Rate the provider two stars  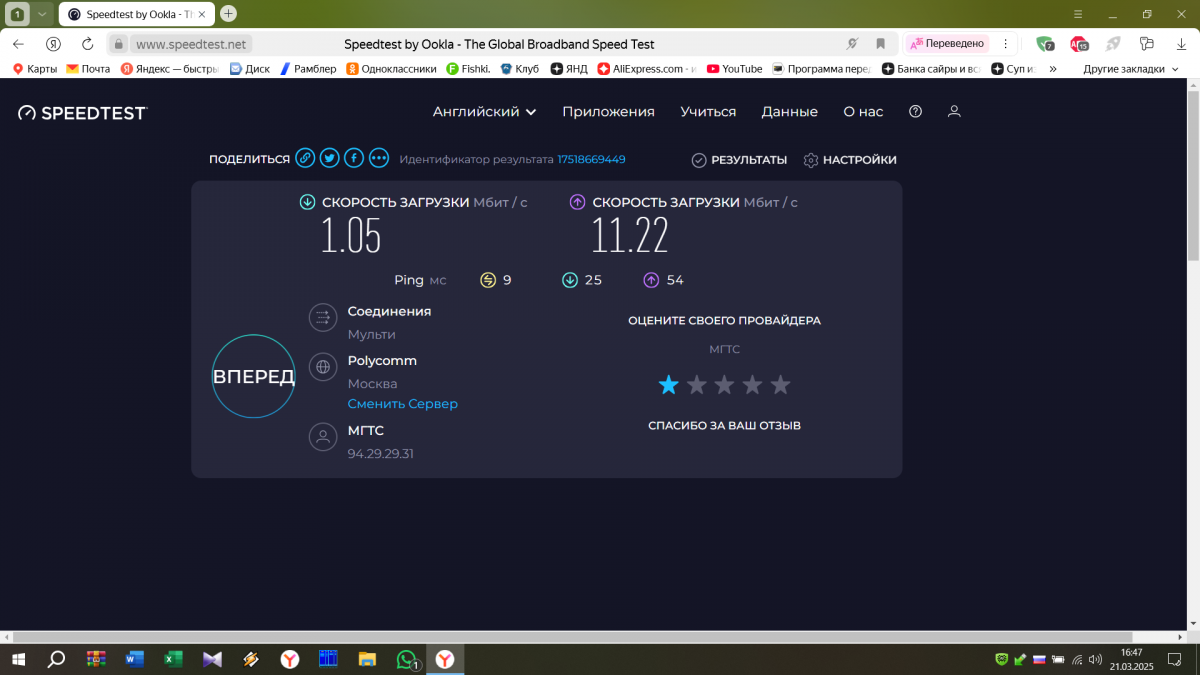pos(696,385)
